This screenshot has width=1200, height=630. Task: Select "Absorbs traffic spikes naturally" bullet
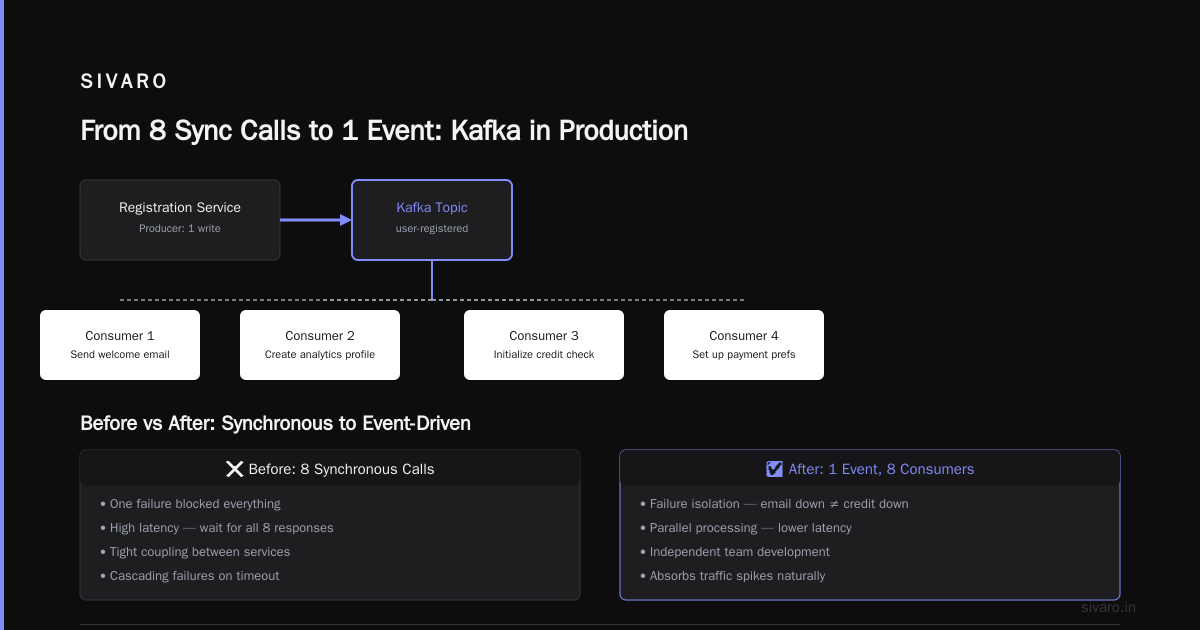(x=733, y=576)
